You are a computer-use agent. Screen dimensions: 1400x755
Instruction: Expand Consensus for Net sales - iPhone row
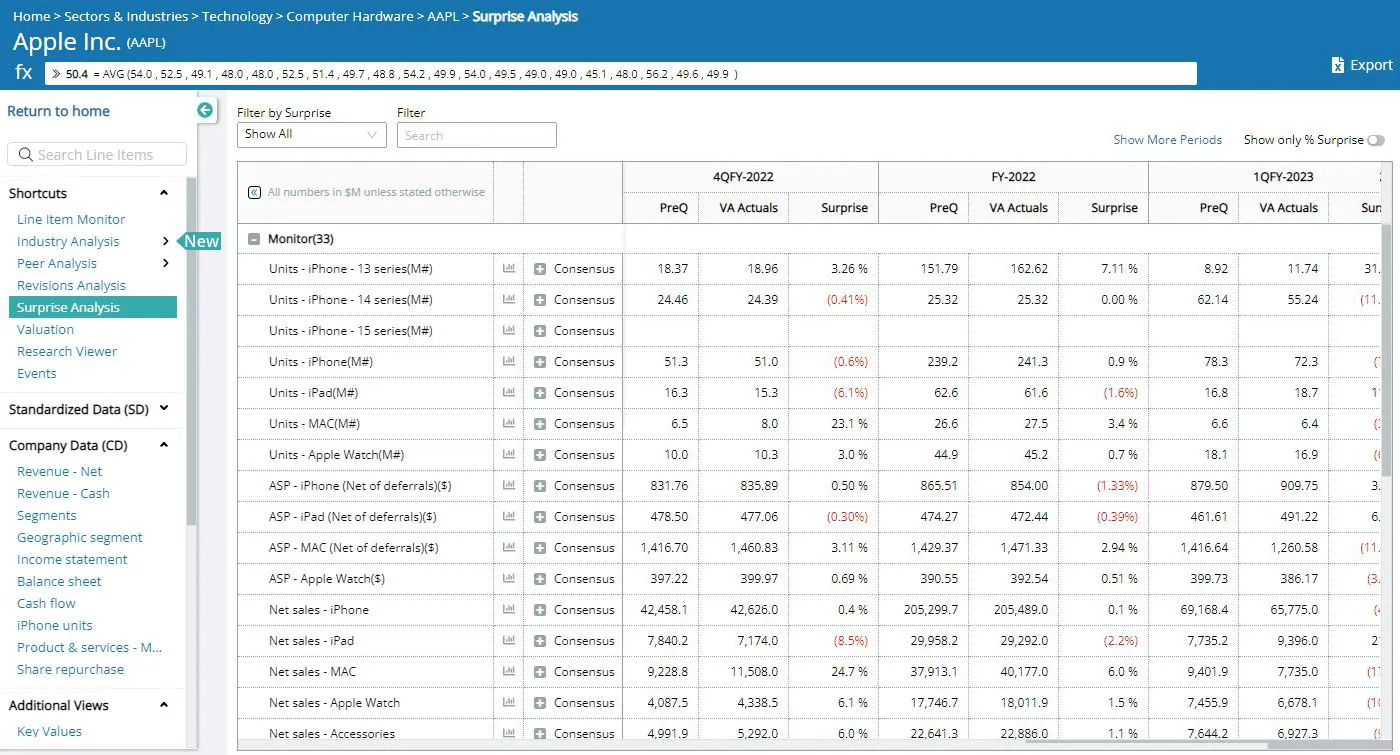(x=540, y=610)
